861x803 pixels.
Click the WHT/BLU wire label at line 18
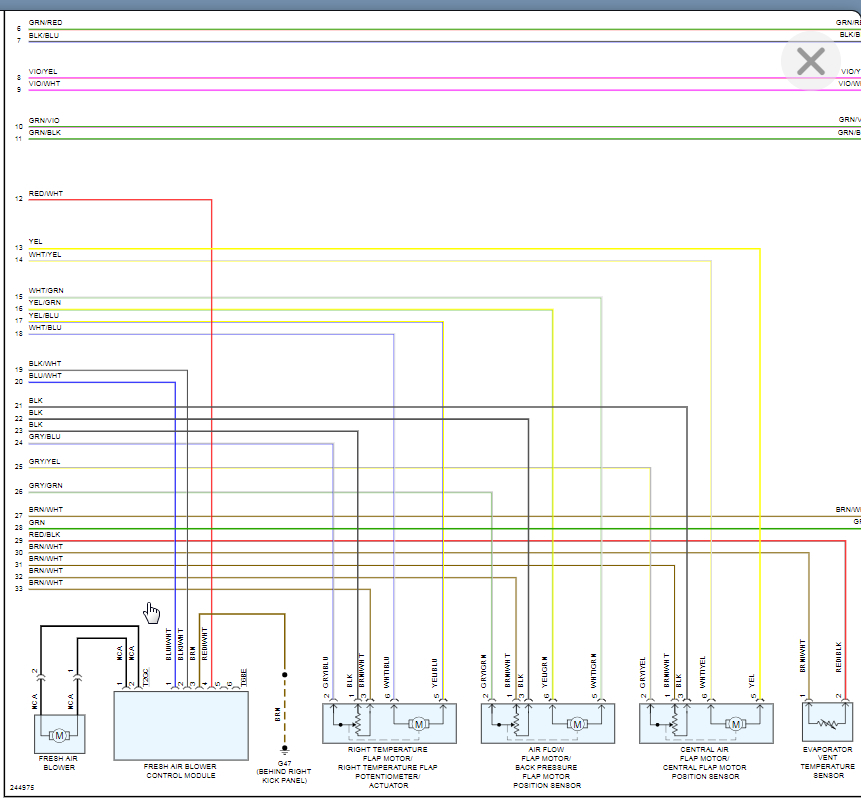point(45,327)
